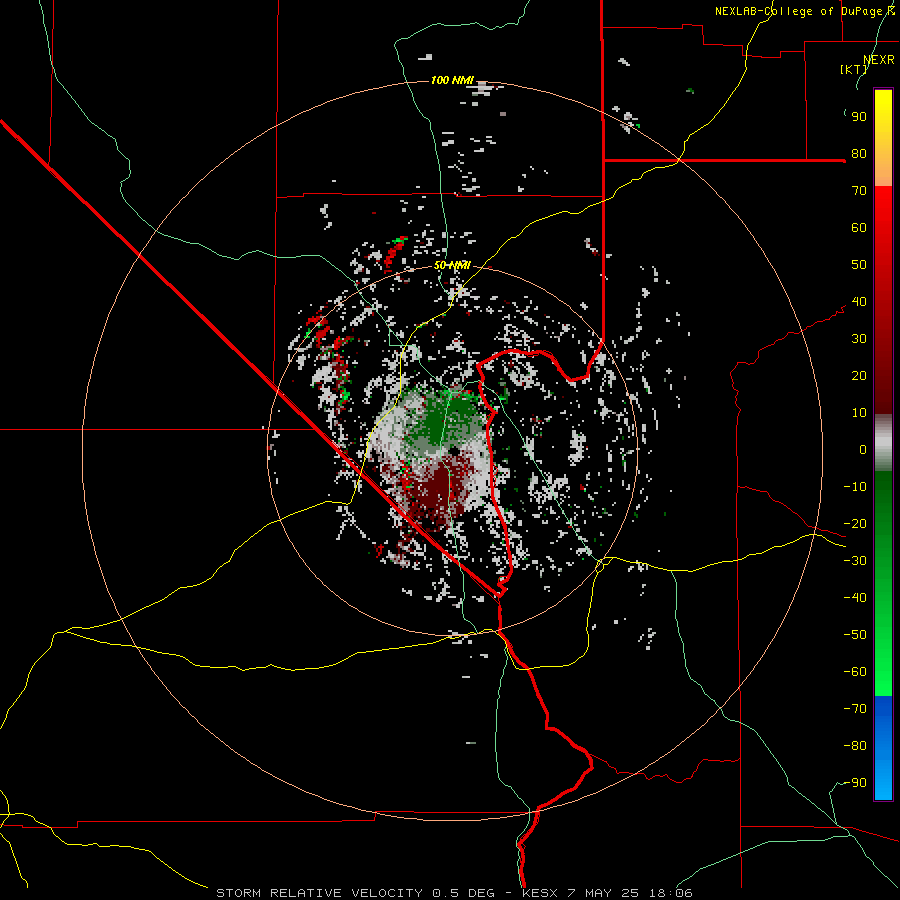900x900 pixels.
Task: Click the blue bottom segment of color bar
Action: tap(883, 748)
